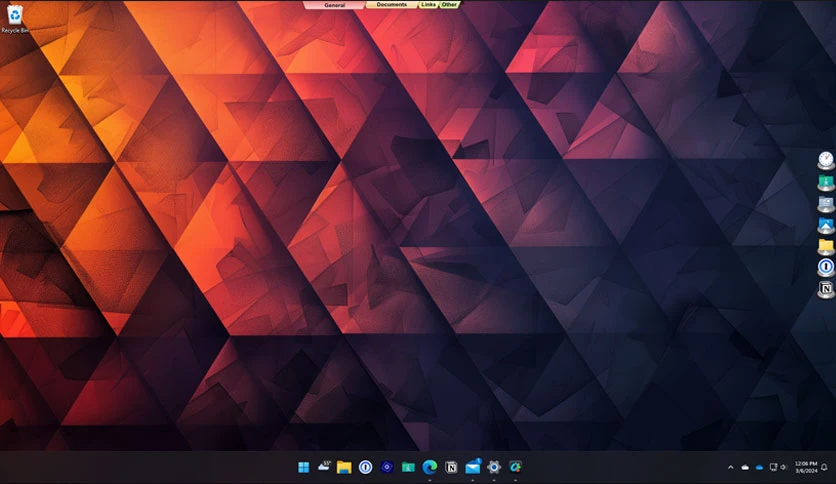836x484 pixels.
Task: Open network and volume quick settings
Action: (778, 467)
